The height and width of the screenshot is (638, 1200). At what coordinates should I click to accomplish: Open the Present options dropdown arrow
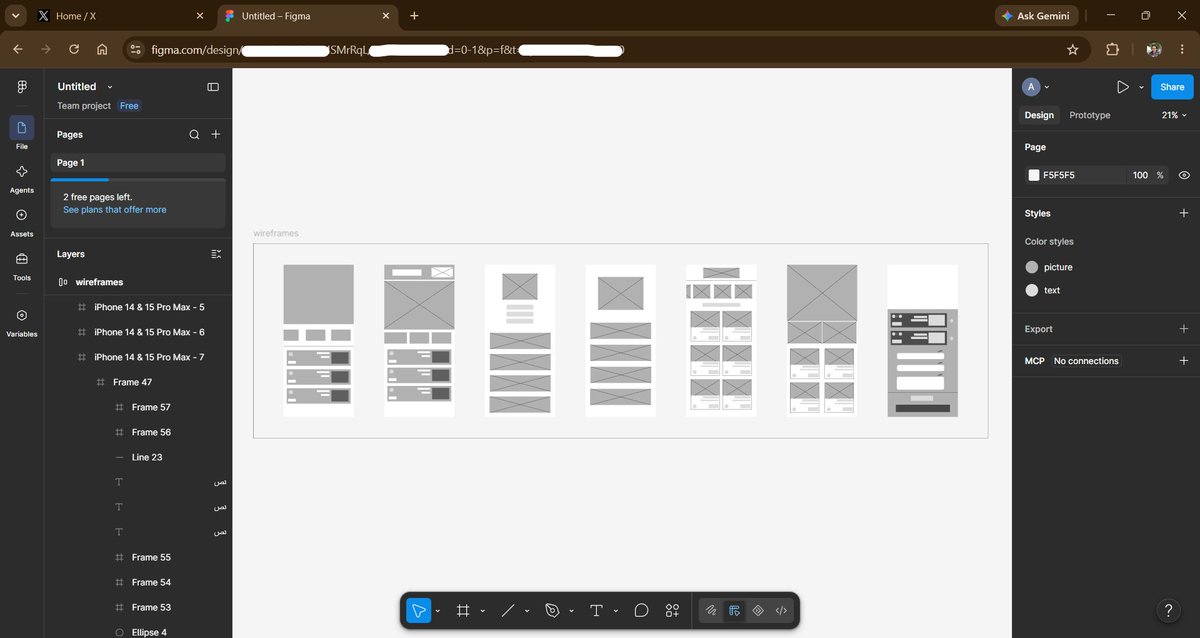coord(1141,87)
